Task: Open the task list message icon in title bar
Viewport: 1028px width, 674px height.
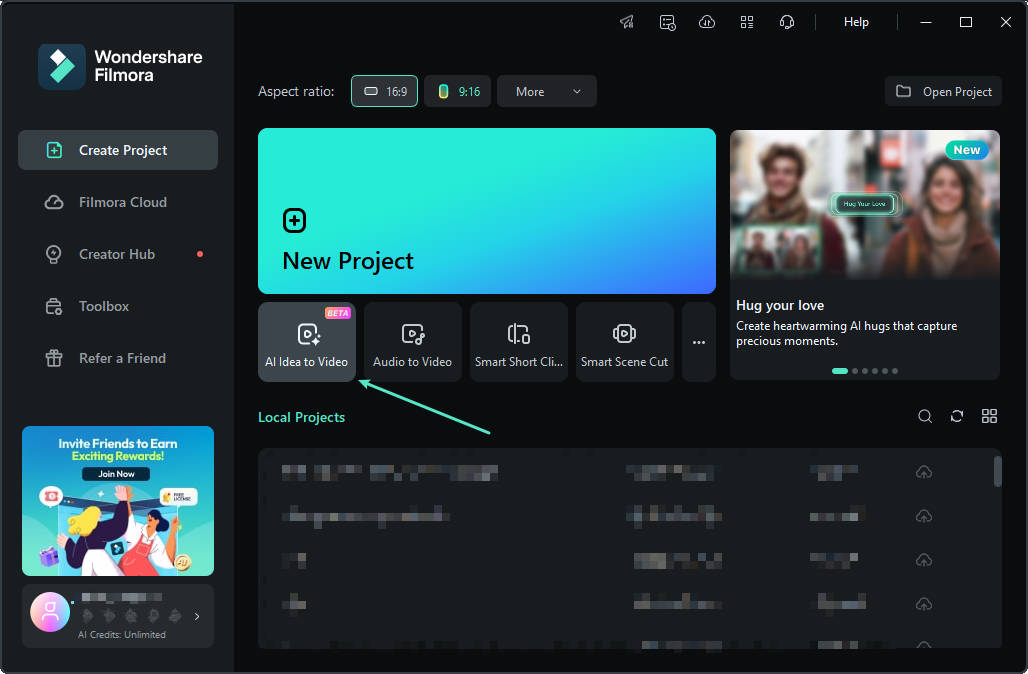Action: [x=667, y=22]
